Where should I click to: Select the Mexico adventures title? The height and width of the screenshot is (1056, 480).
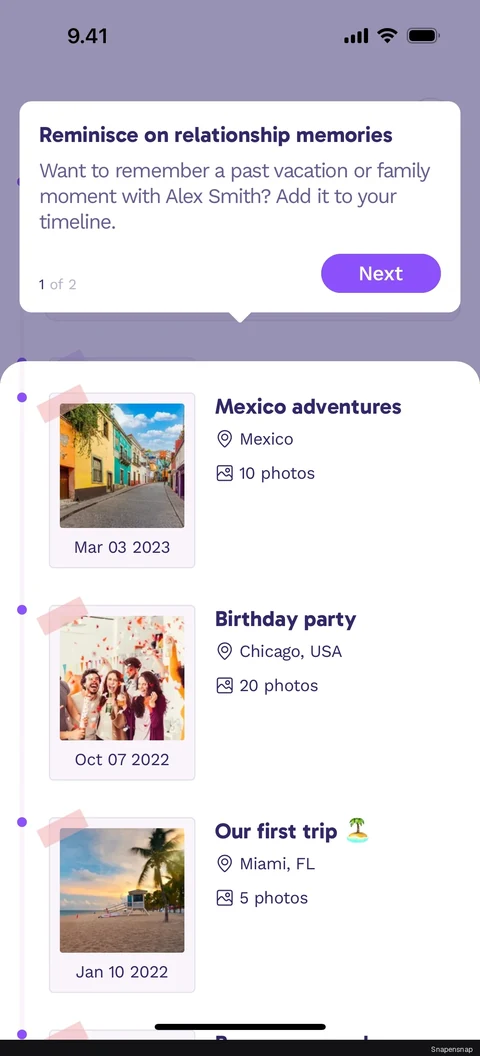(308, 407)
